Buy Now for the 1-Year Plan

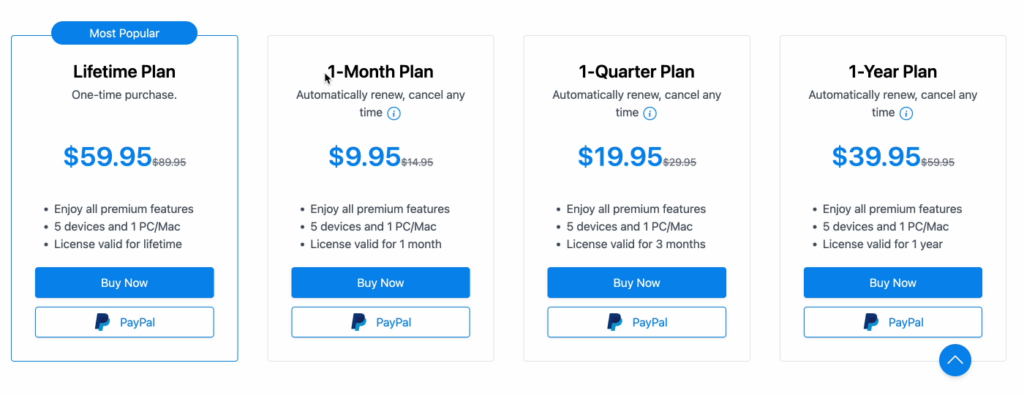893,283
